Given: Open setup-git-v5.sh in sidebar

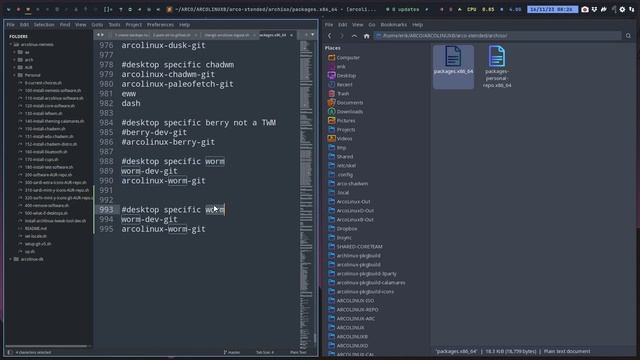Looking at the screenshot, I should [38, 244].
